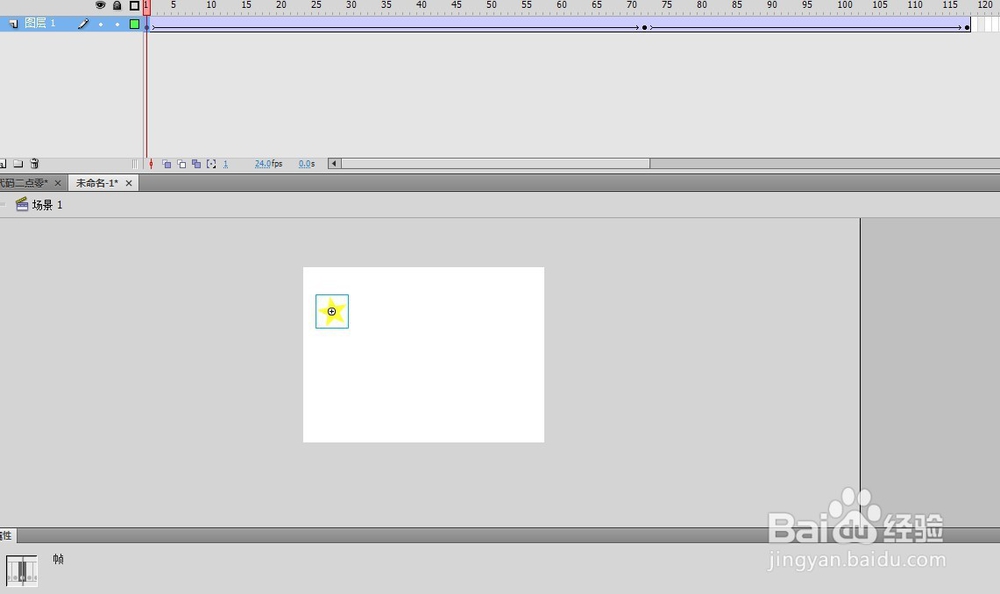Click 场景 1 scene label
This screenshot has width=1000, height=594.
[47, 205]
